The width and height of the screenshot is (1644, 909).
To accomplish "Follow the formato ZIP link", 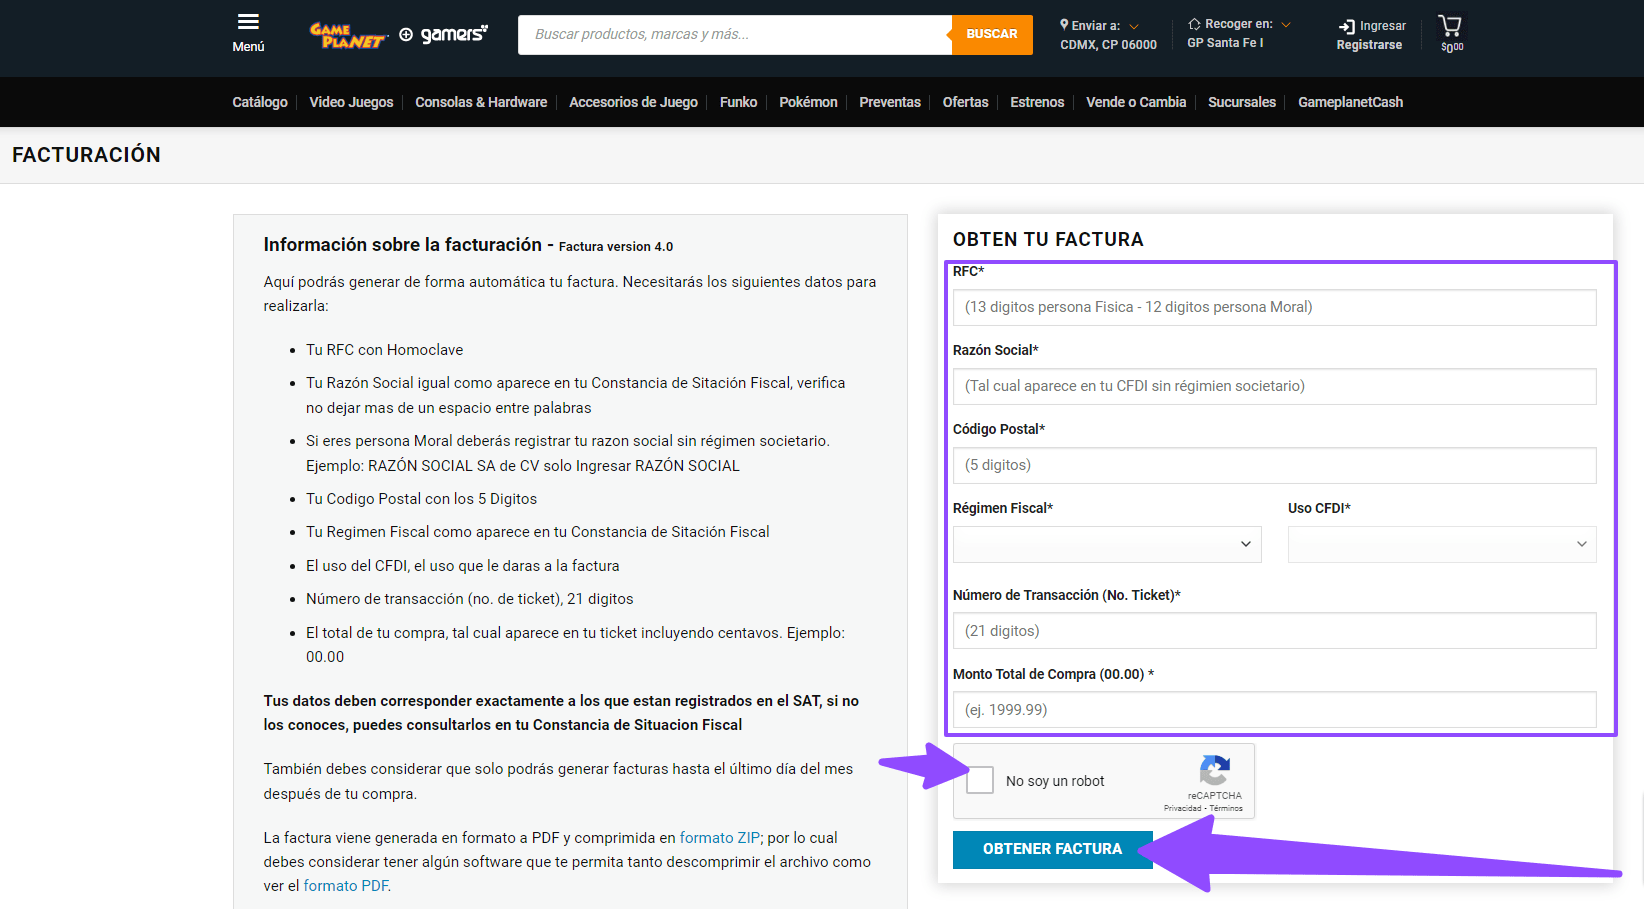I will click(x=719, y=838).
